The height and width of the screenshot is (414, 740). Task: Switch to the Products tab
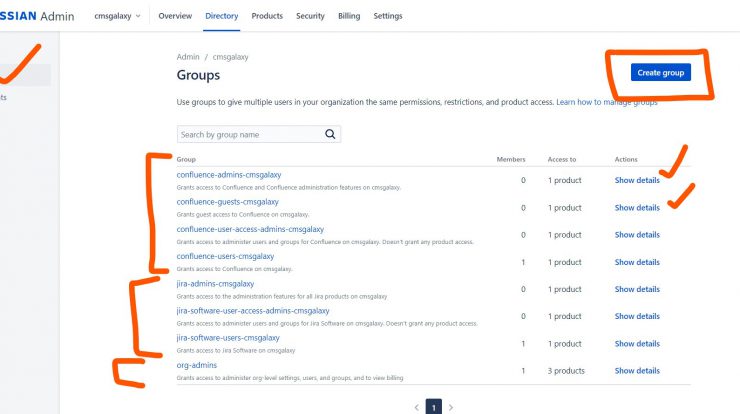coord(267,16)
